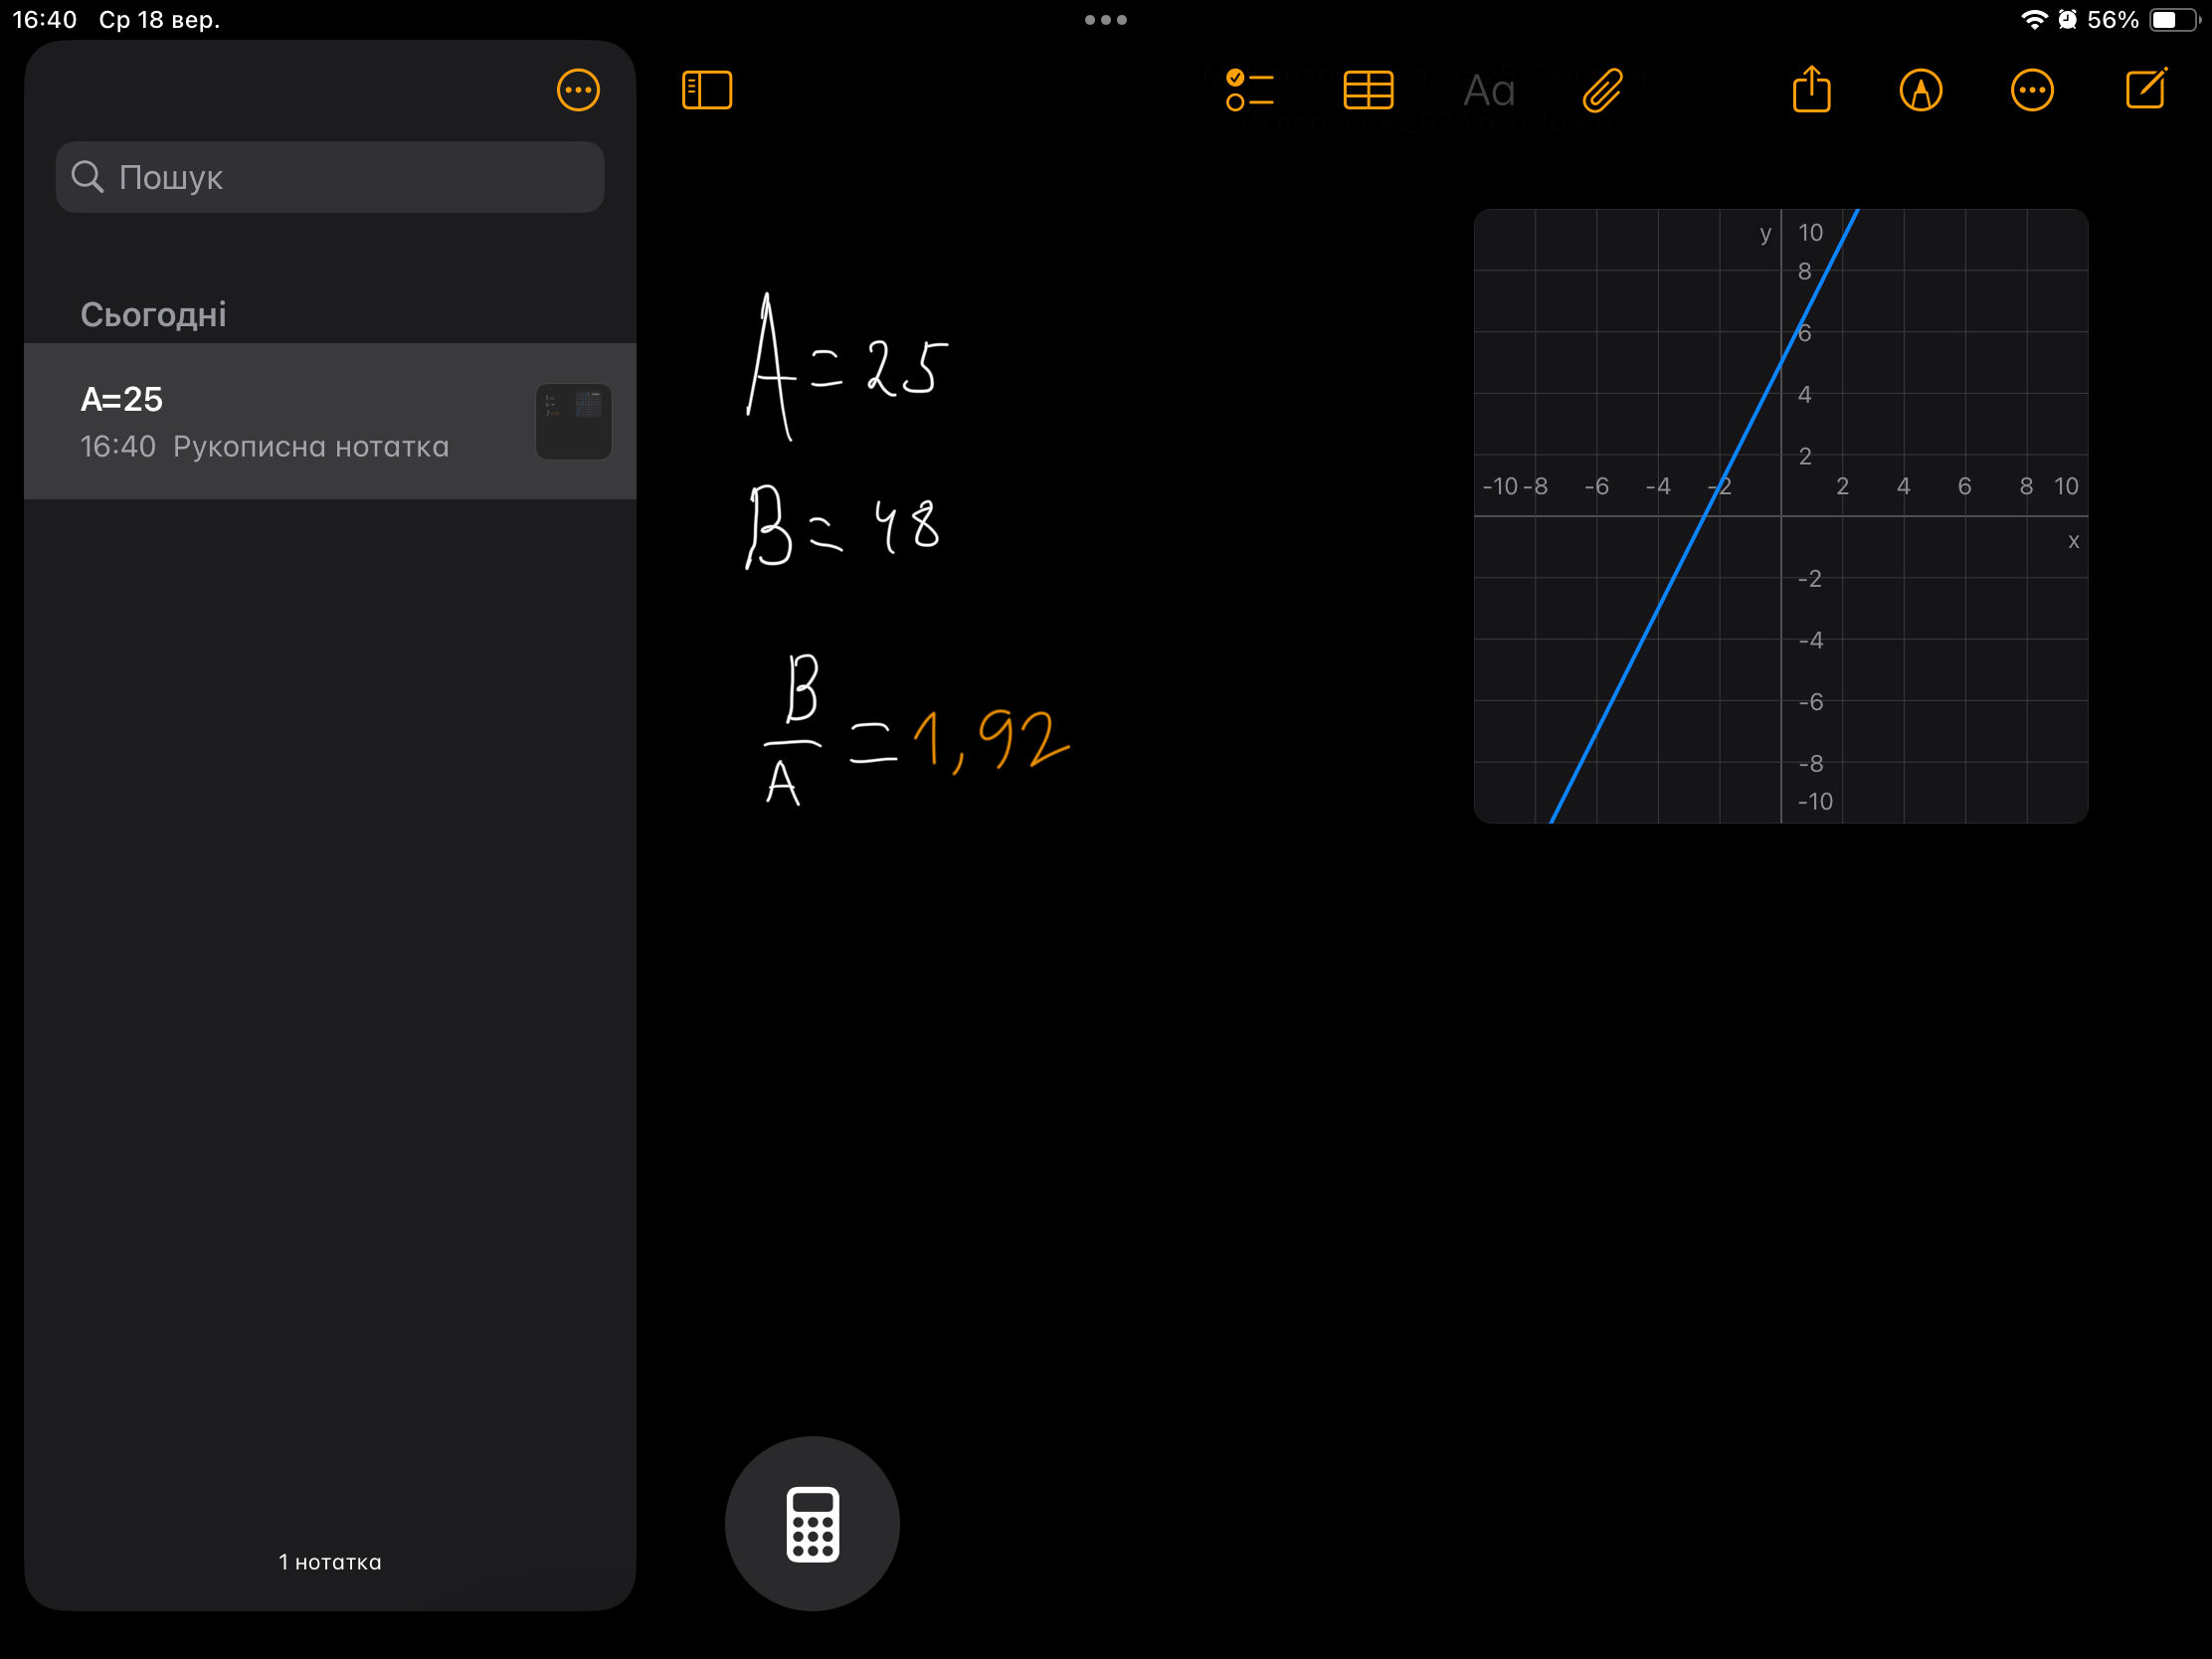This screenshot has width=2212, height=1659.
Task: Open the paperclip attachment menu
Action: pos(1602,90)
